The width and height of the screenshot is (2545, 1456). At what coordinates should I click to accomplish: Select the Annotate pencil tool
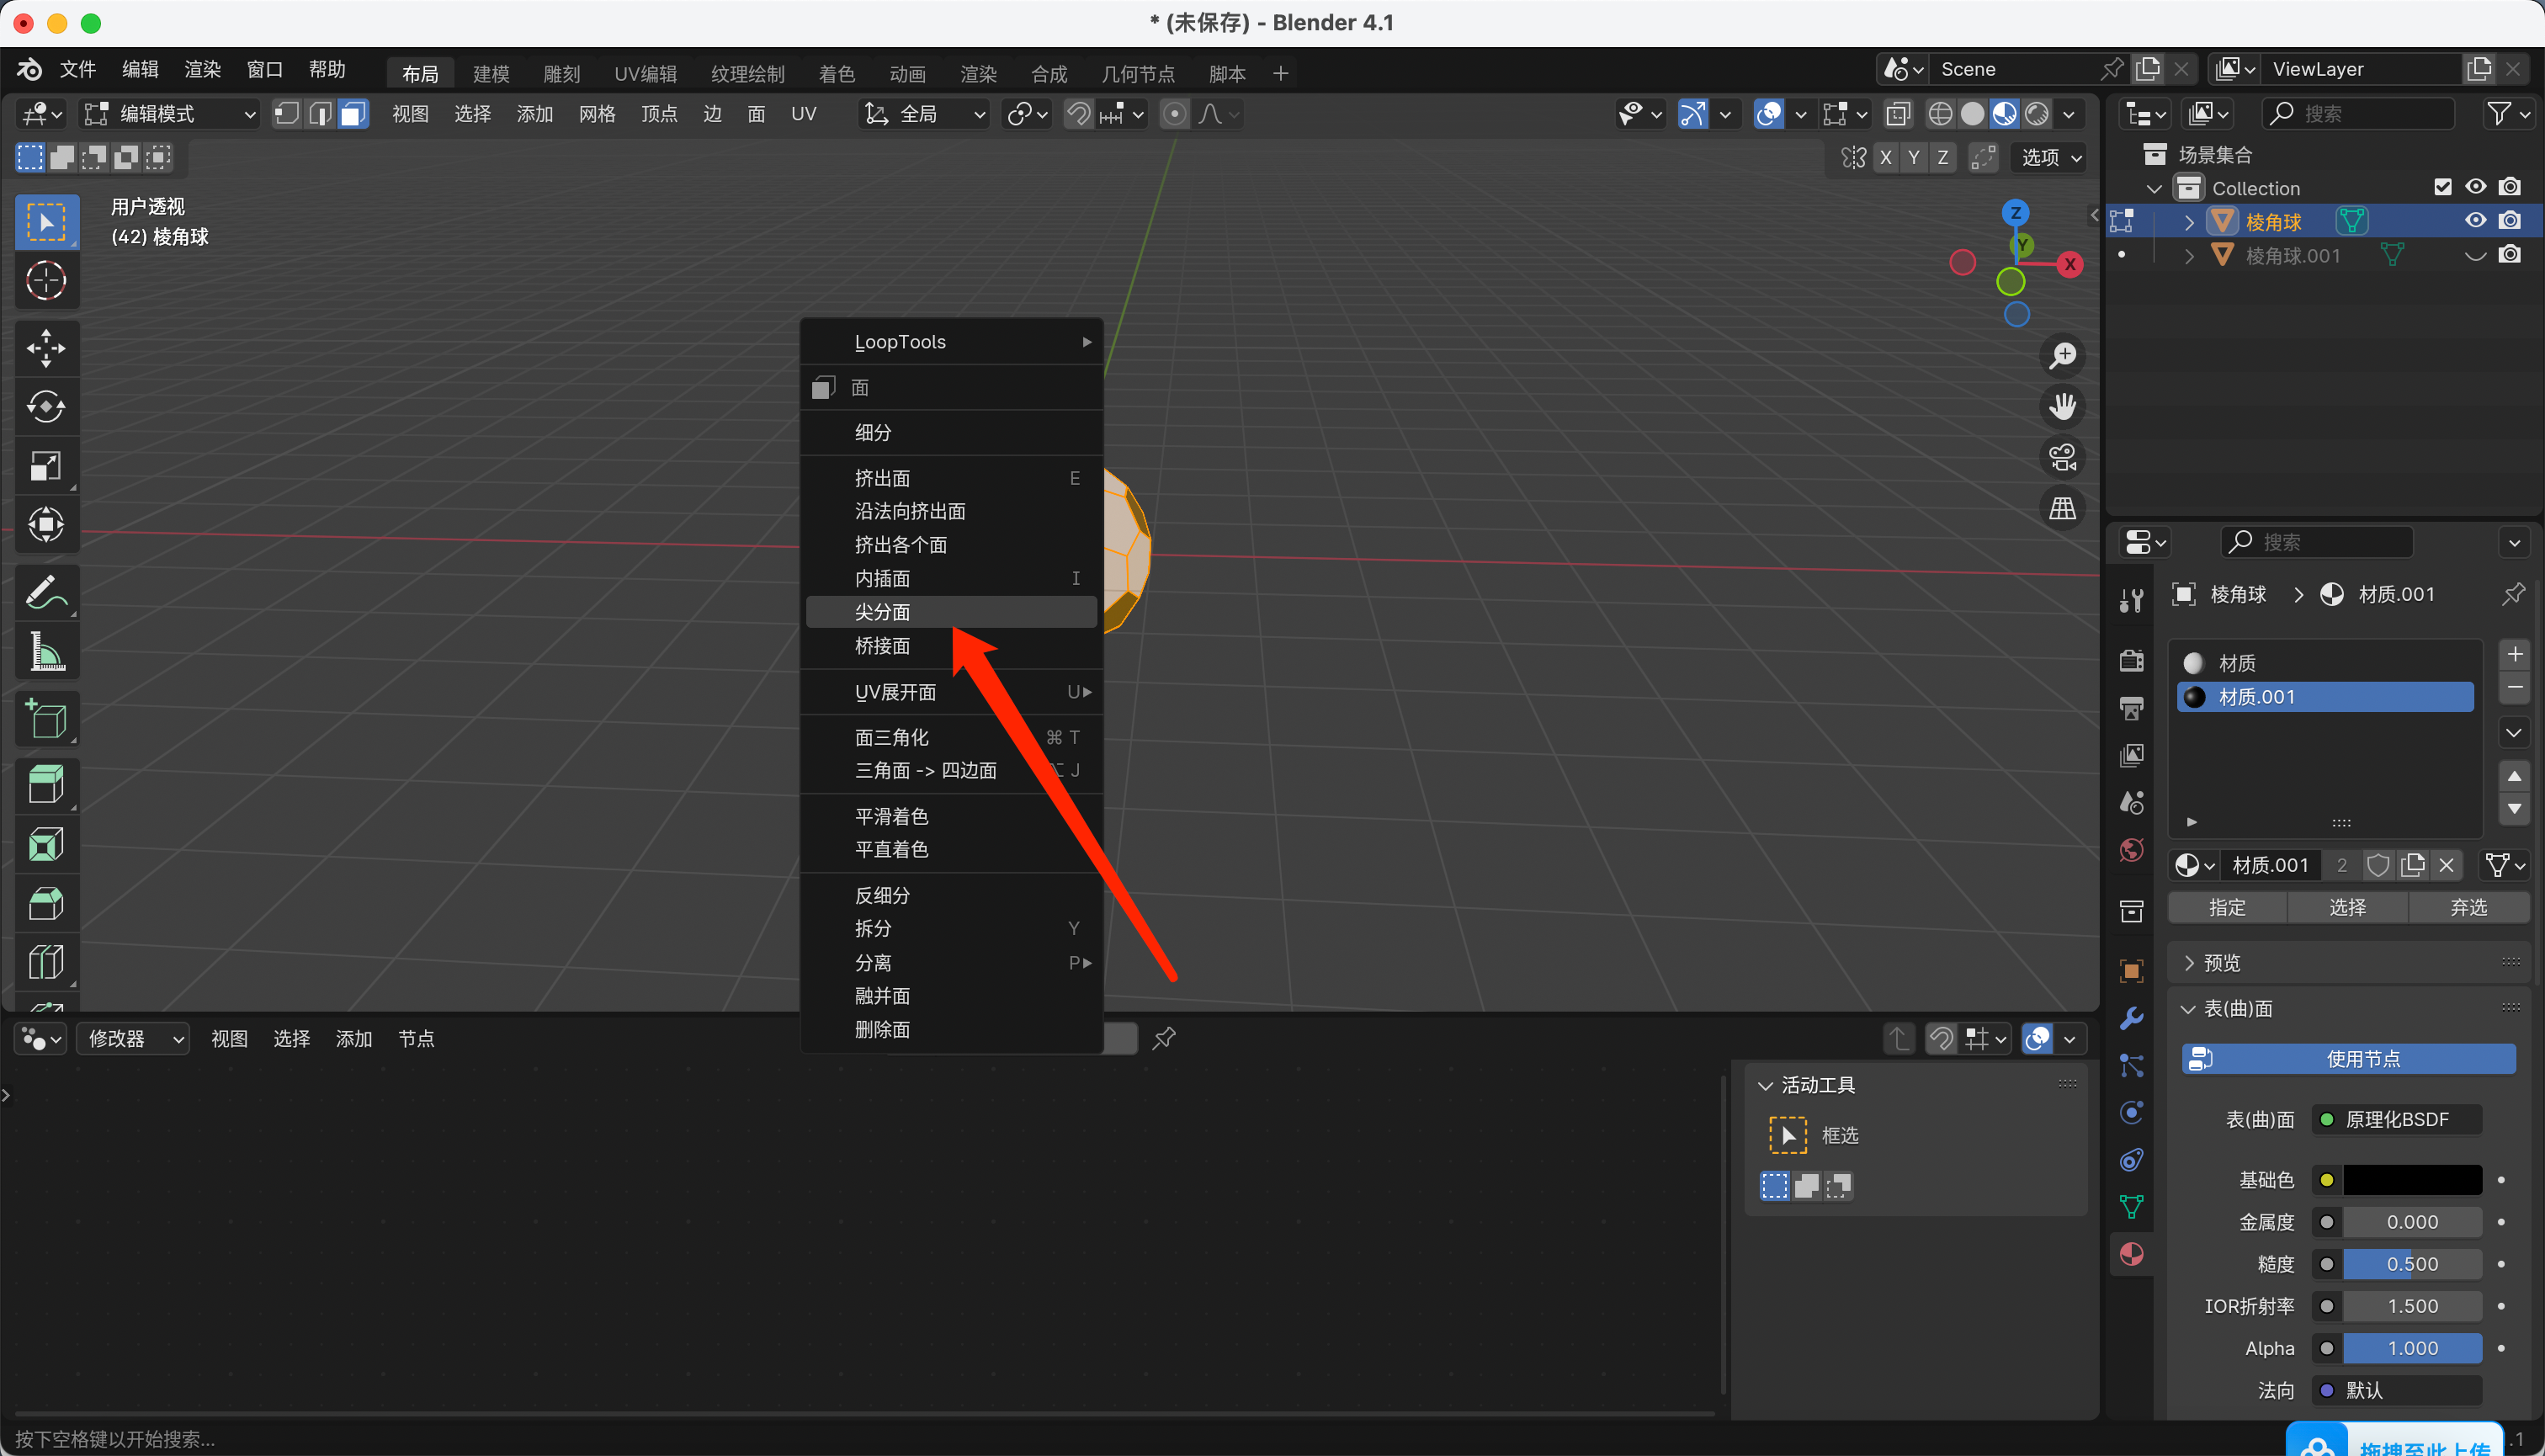coord(46,593)
